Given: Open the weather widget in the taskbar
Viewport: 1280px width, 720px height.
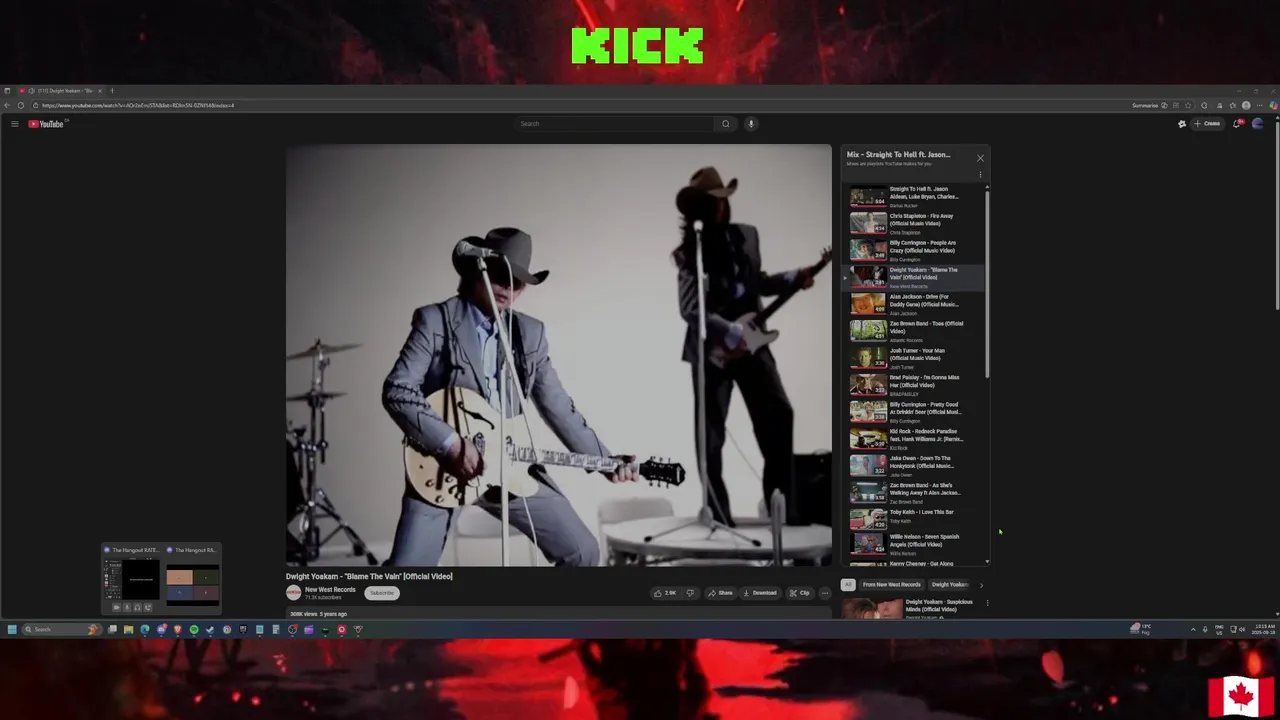Looking at the screenshot, I should coord(1141,629).
